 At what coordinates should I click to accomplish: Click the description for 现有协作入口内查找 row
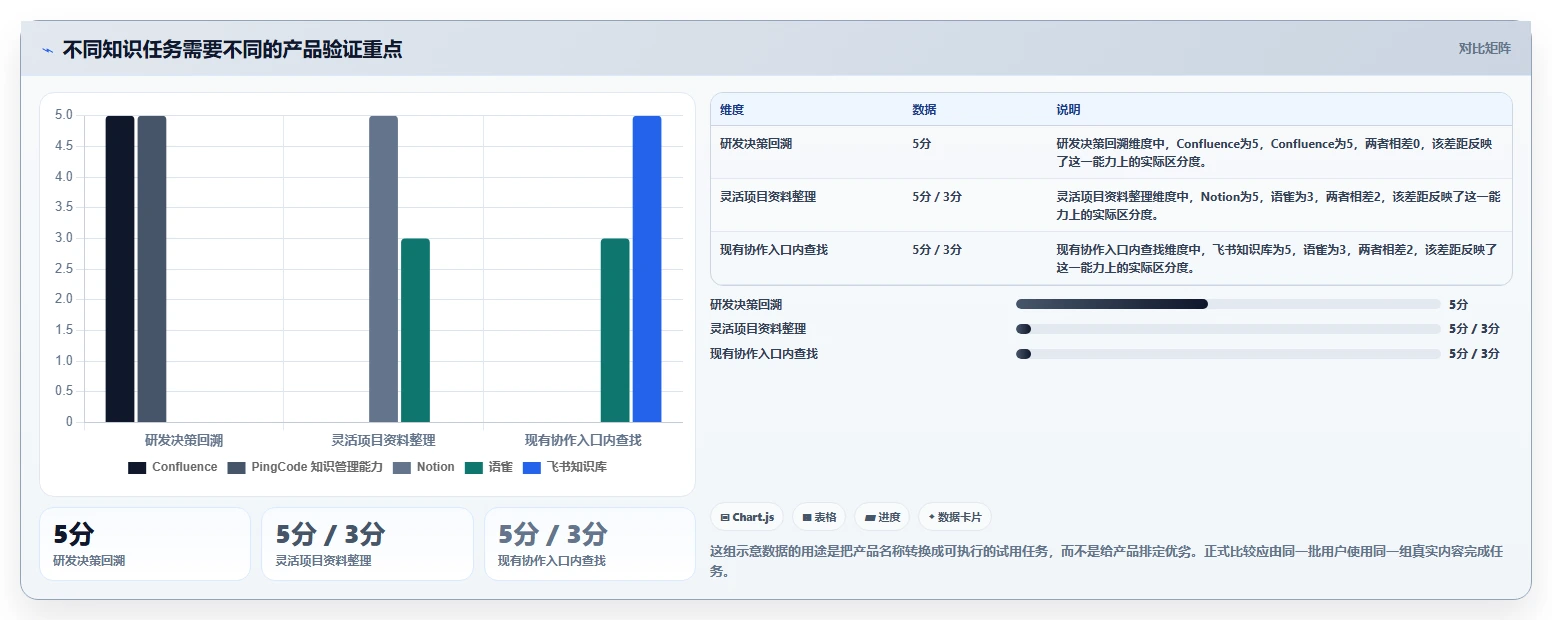tap(1276, 259)
